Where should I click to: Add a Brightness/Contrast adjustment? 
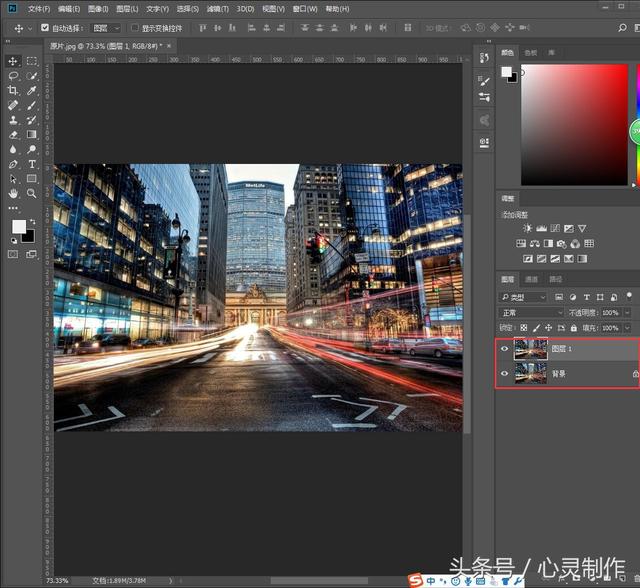pyautogui.click(x=527, y=229)
